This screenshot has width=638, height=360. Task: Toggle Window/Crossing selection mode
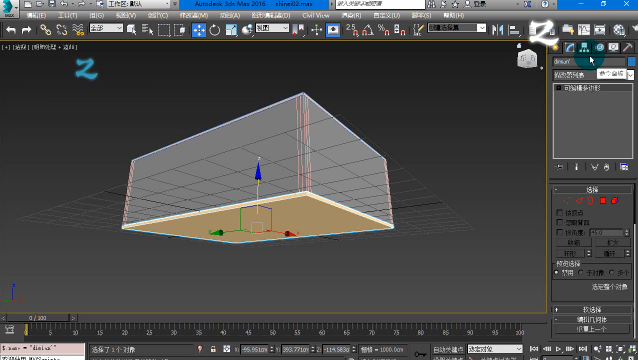click(179, 30)
